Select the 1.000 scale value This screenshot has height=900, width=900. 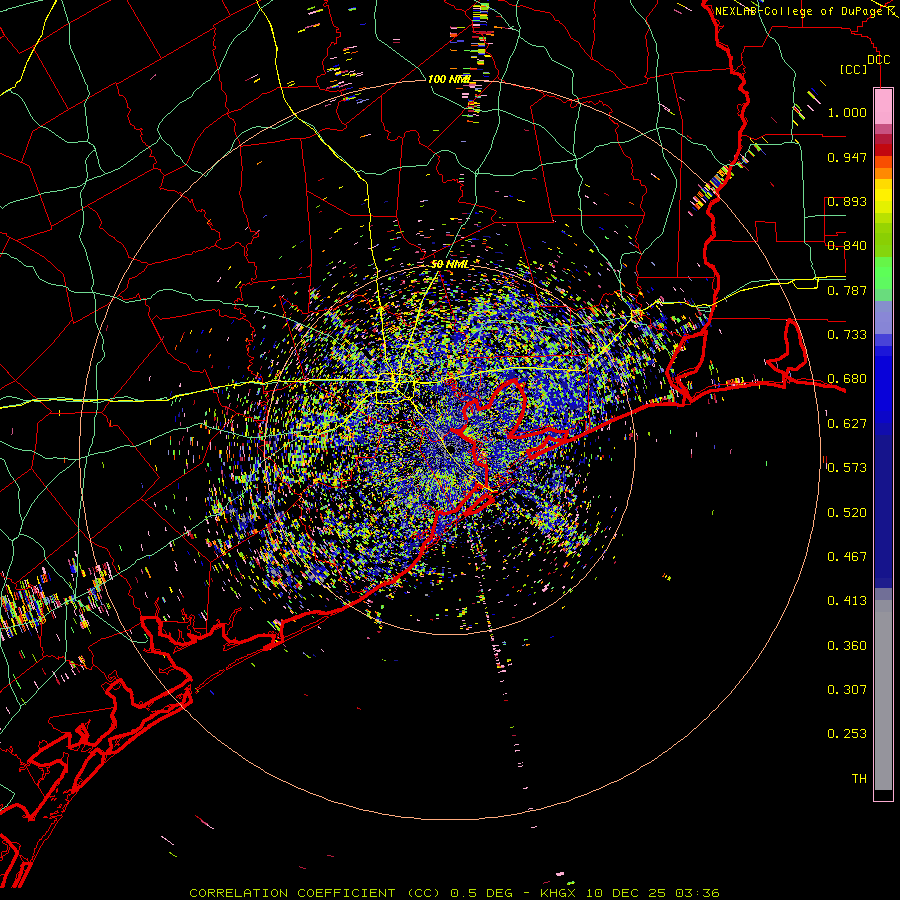[847, 112]
